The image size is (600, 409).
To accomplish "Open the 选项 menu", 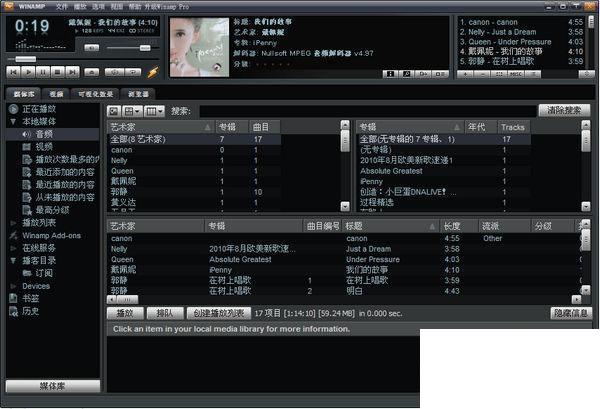I will click(98, 7).
